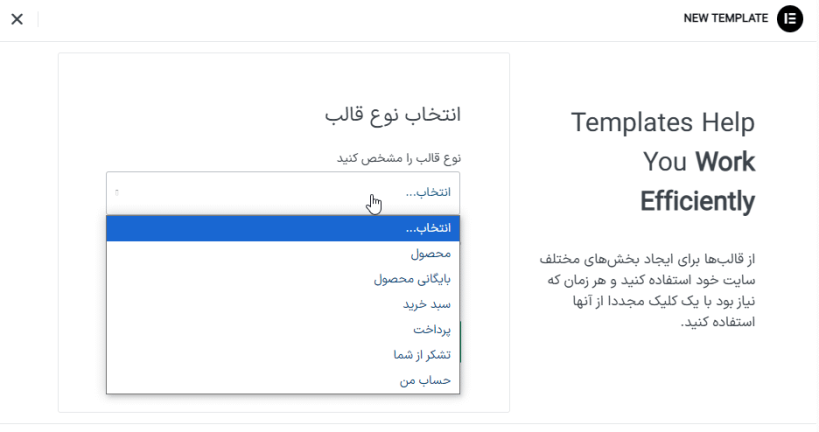
Task: Click the انتخاب نوع قالب heading
Action: coord(393,113)
